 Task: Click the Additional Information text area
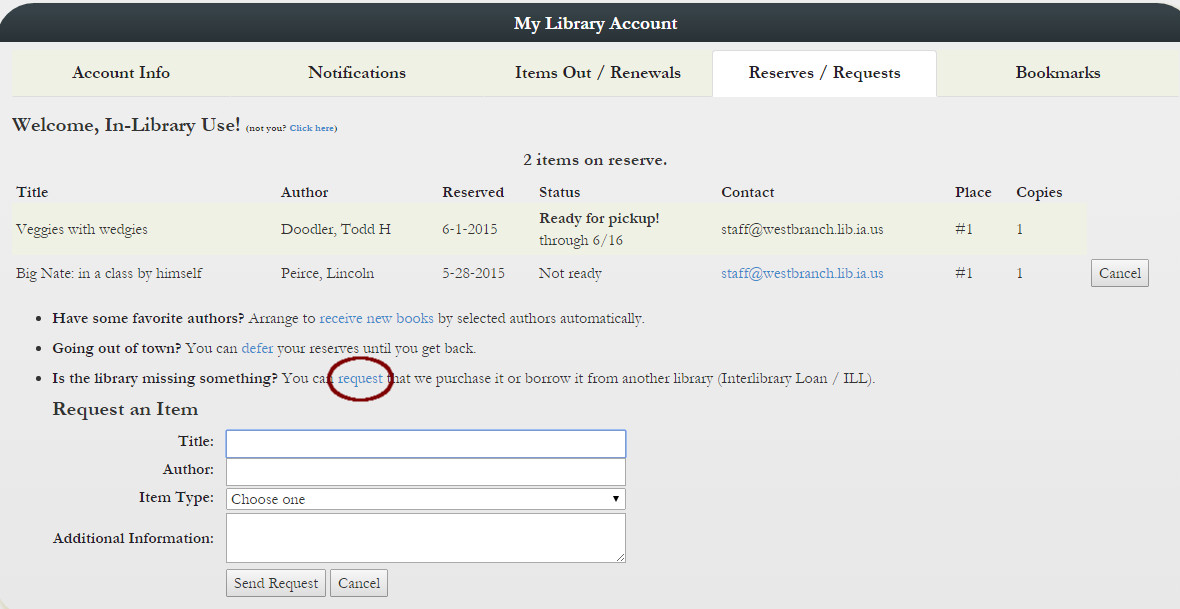(426, 538)
